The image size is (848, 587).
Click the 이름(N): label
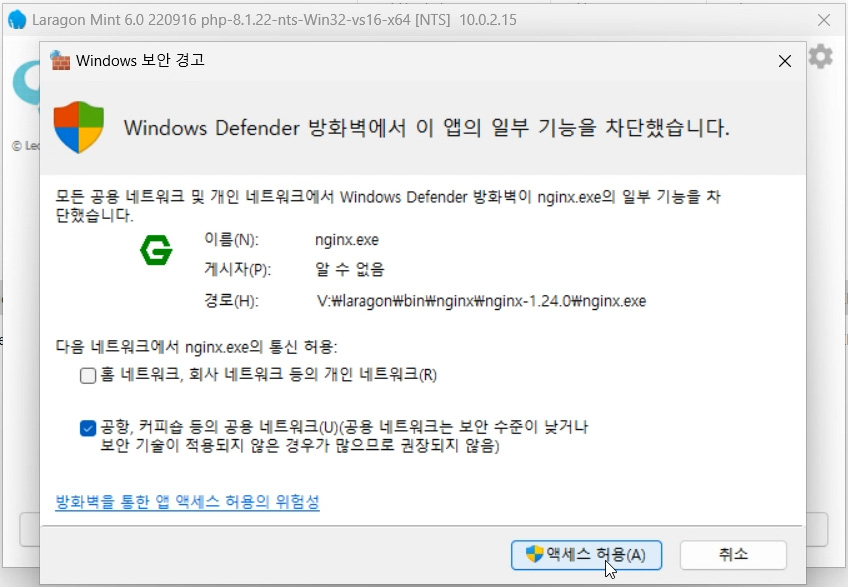[x=231, y=239]
